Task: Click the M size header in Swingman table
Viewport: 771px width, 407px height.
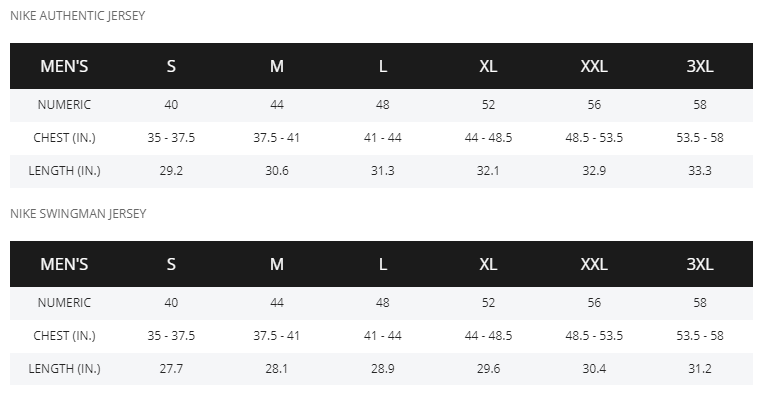Action: [x=277, y=264]
